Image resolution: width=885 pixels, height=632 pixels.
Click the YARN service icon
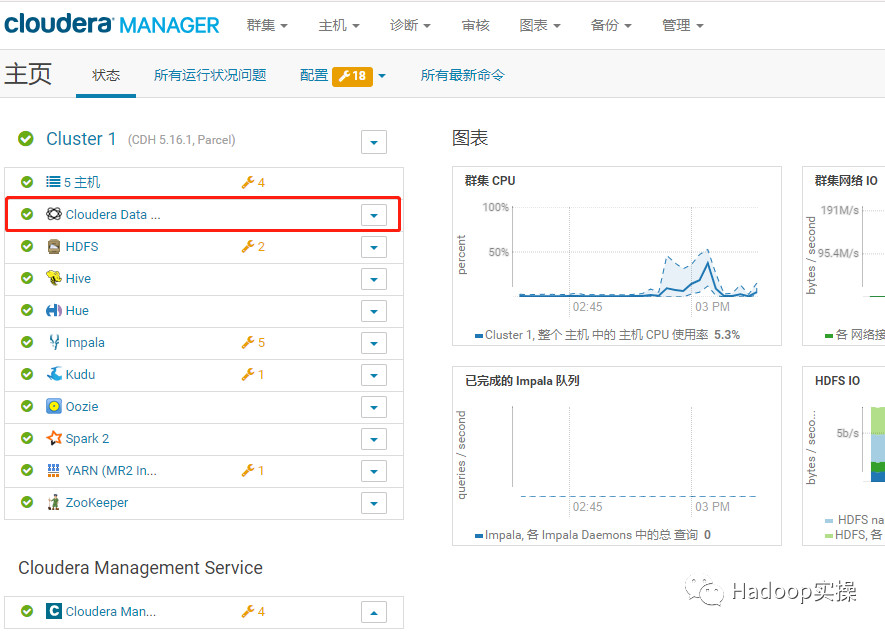click(53, 470)
